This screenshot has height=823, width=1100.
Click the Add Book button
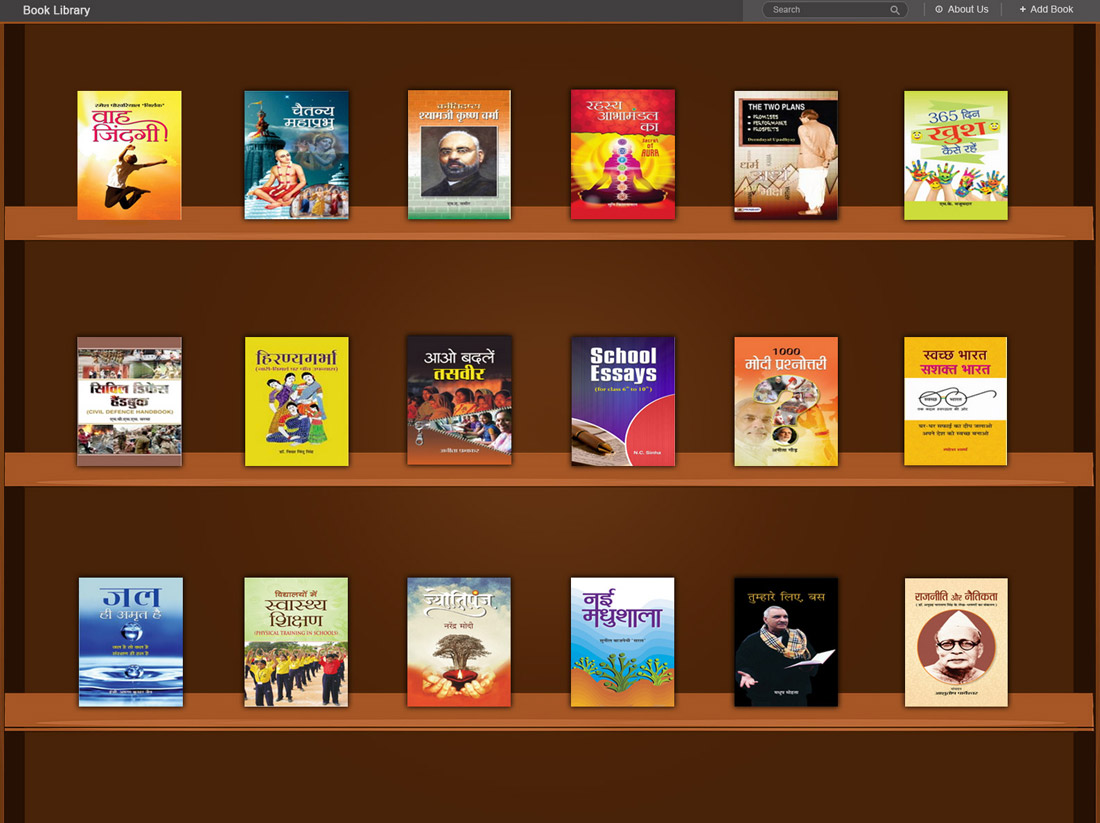pos(1046,10)
